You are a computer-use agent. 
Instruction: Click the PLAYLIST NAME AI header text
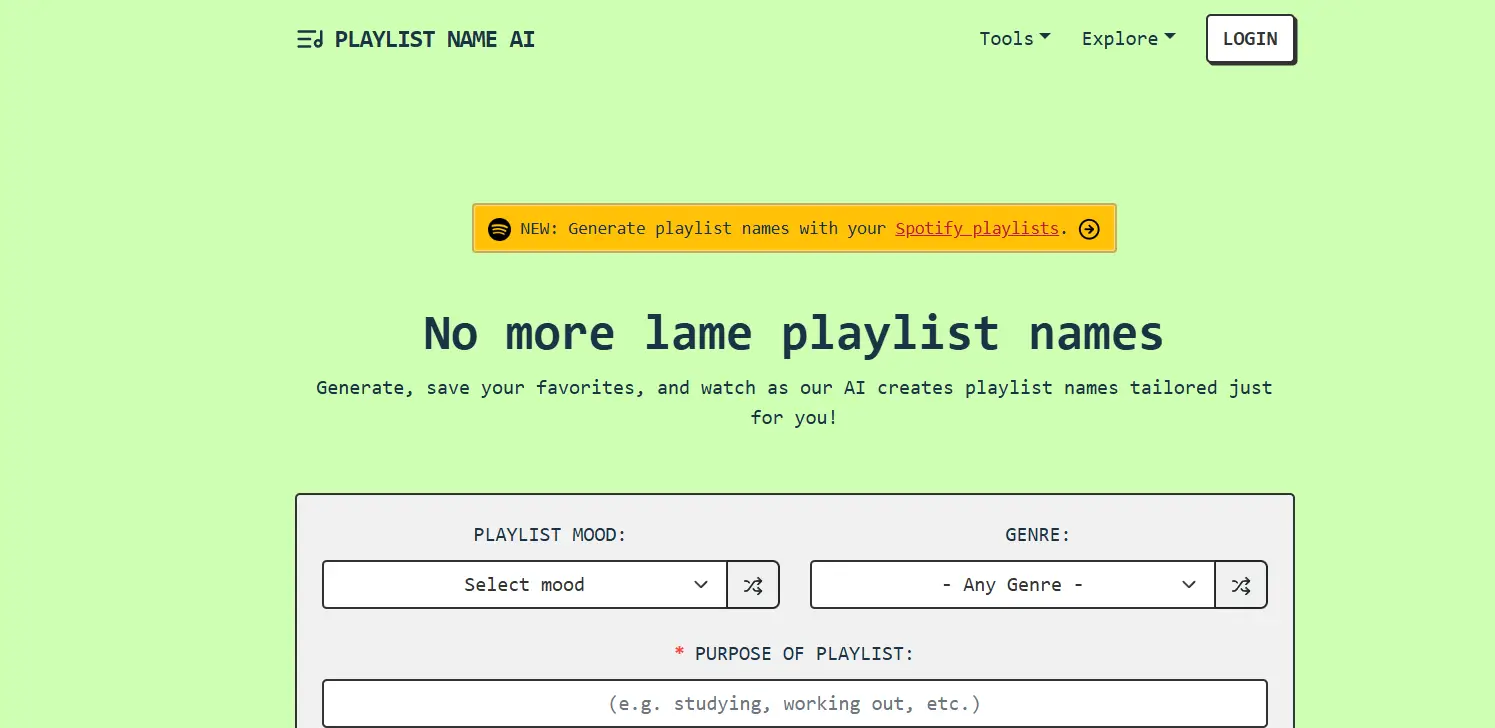coord(435,39)
